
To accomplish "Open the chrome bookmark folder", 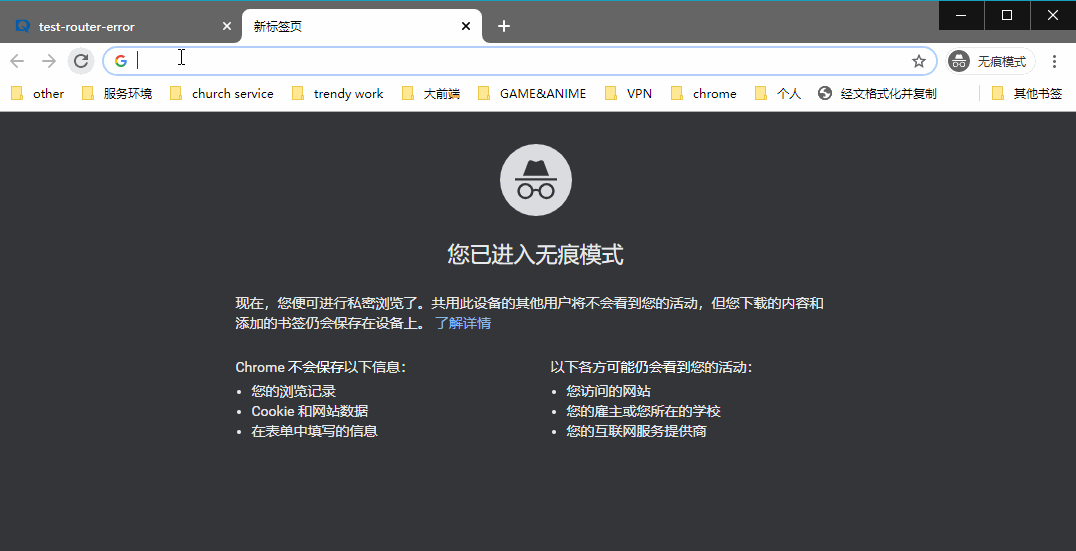I will pos(704,93).
